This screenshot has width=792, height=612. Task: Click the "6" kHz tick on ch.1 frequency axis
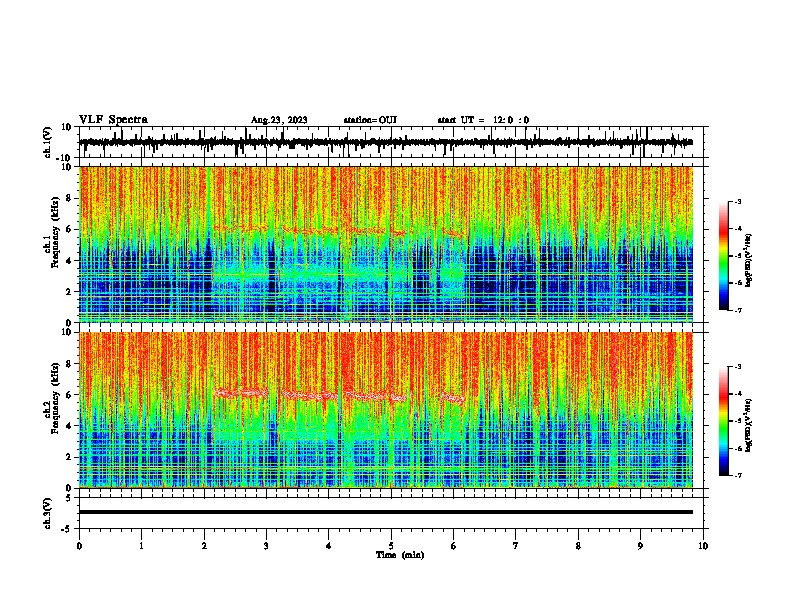click(70, 229)
